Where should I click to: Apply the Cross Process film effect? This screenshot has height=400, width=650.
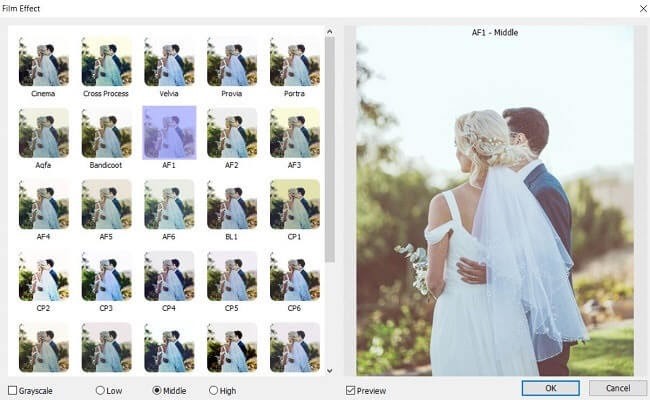pyautogui.click(x=106, y=62)
